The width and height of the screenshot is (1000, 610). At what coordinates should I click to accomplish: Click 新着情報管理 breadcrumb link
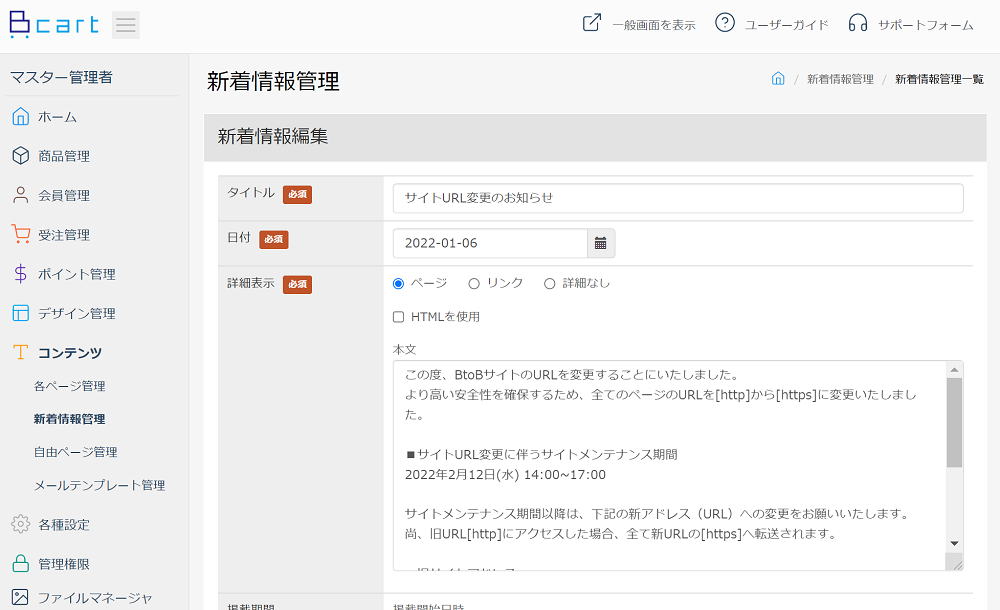[x=841, y=79]
